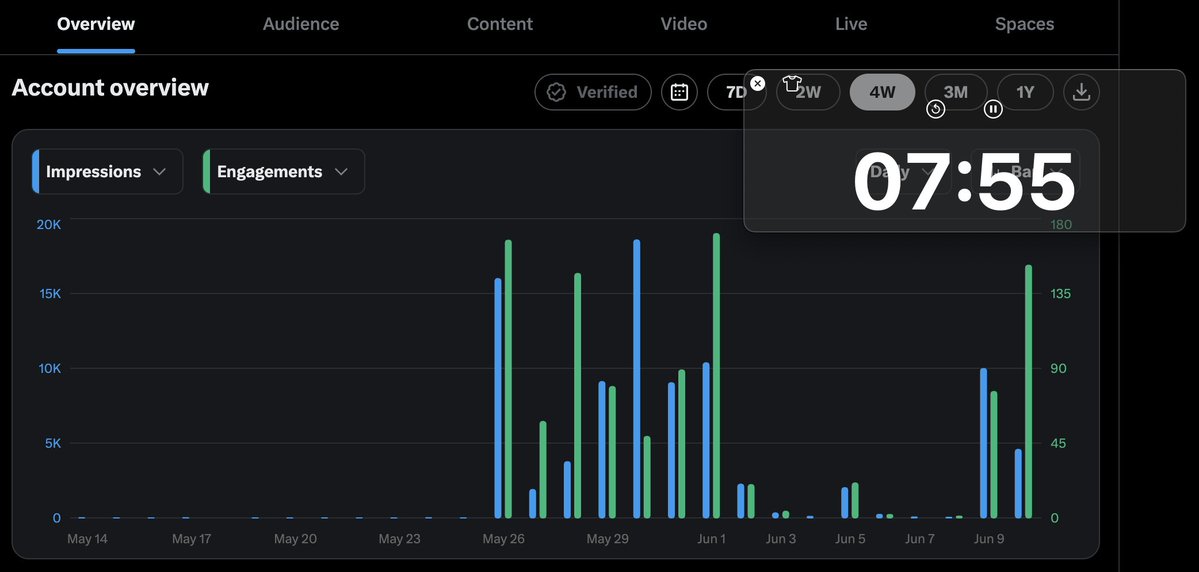The image size is (1199, 572).
Task: Click the 07:55 timer display
Action: (964, 182)
